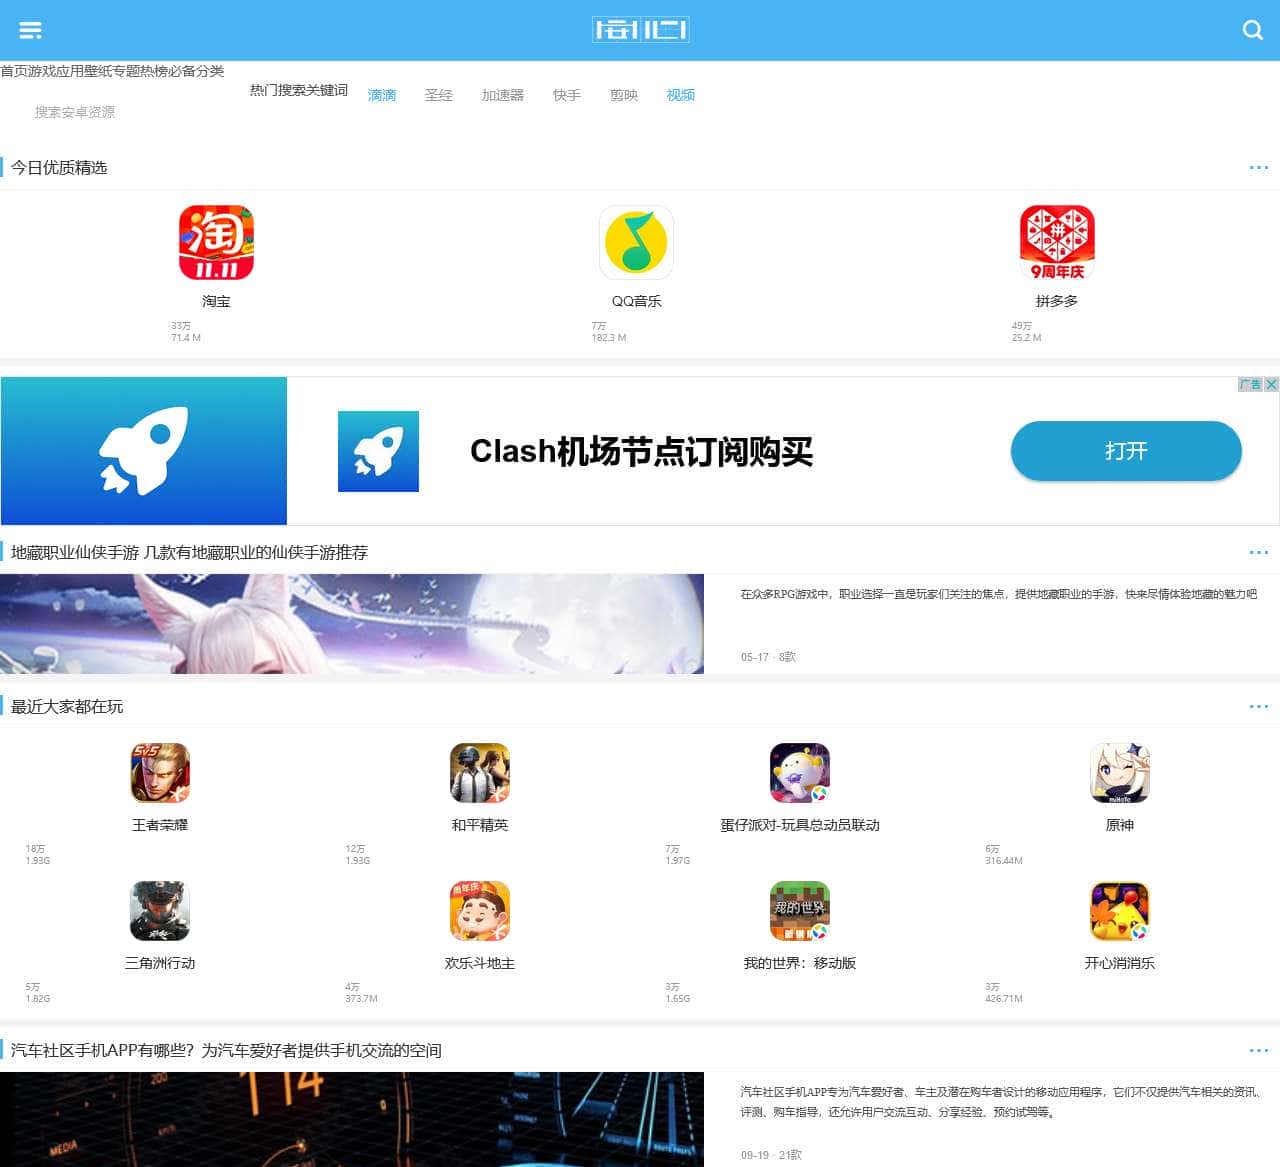1280x1167 pixels.
Task: Select the 圣经 hot keyword
Action: coord(439,95)
